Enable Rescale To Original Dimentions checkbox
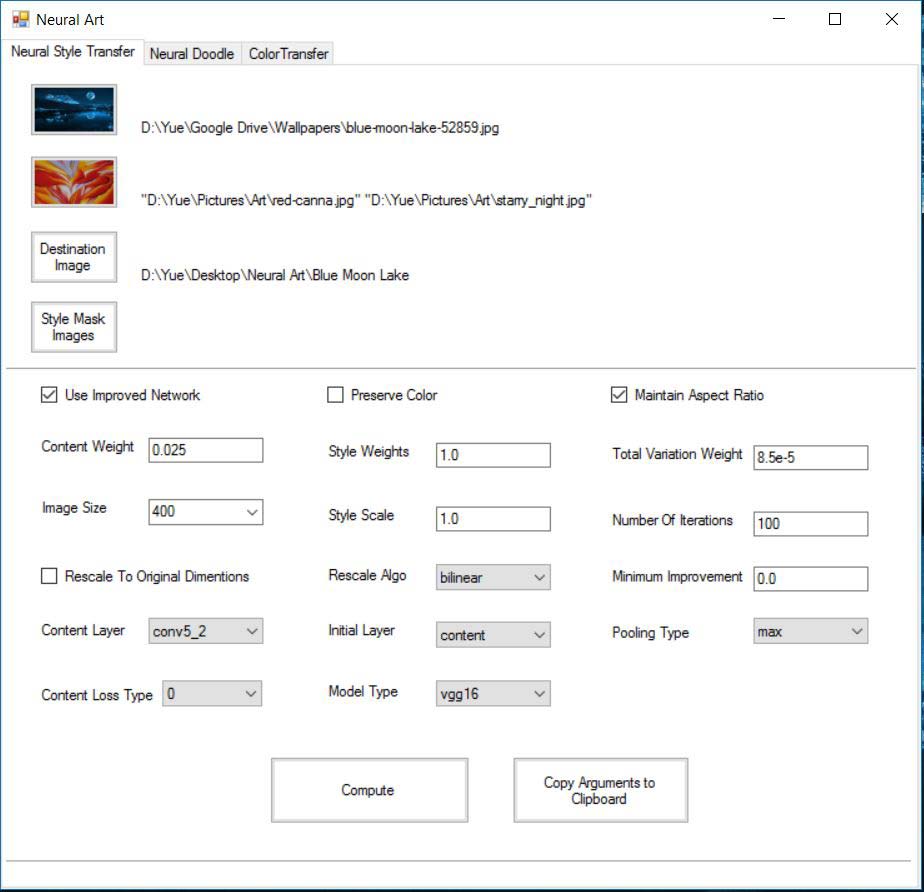The image size is (924, 892). tap(49, 576)
